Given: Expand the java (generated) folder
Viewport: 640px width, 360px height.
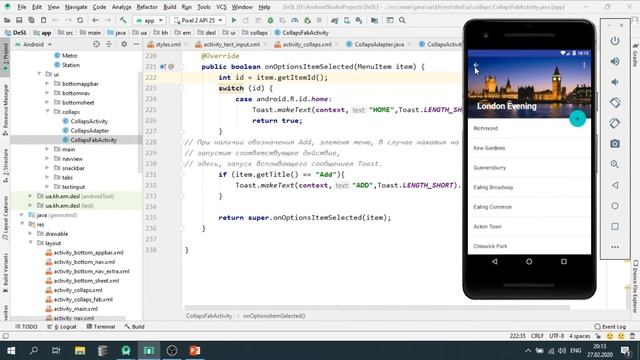Looking at the screenshot, I should click(x=22, y=215).
